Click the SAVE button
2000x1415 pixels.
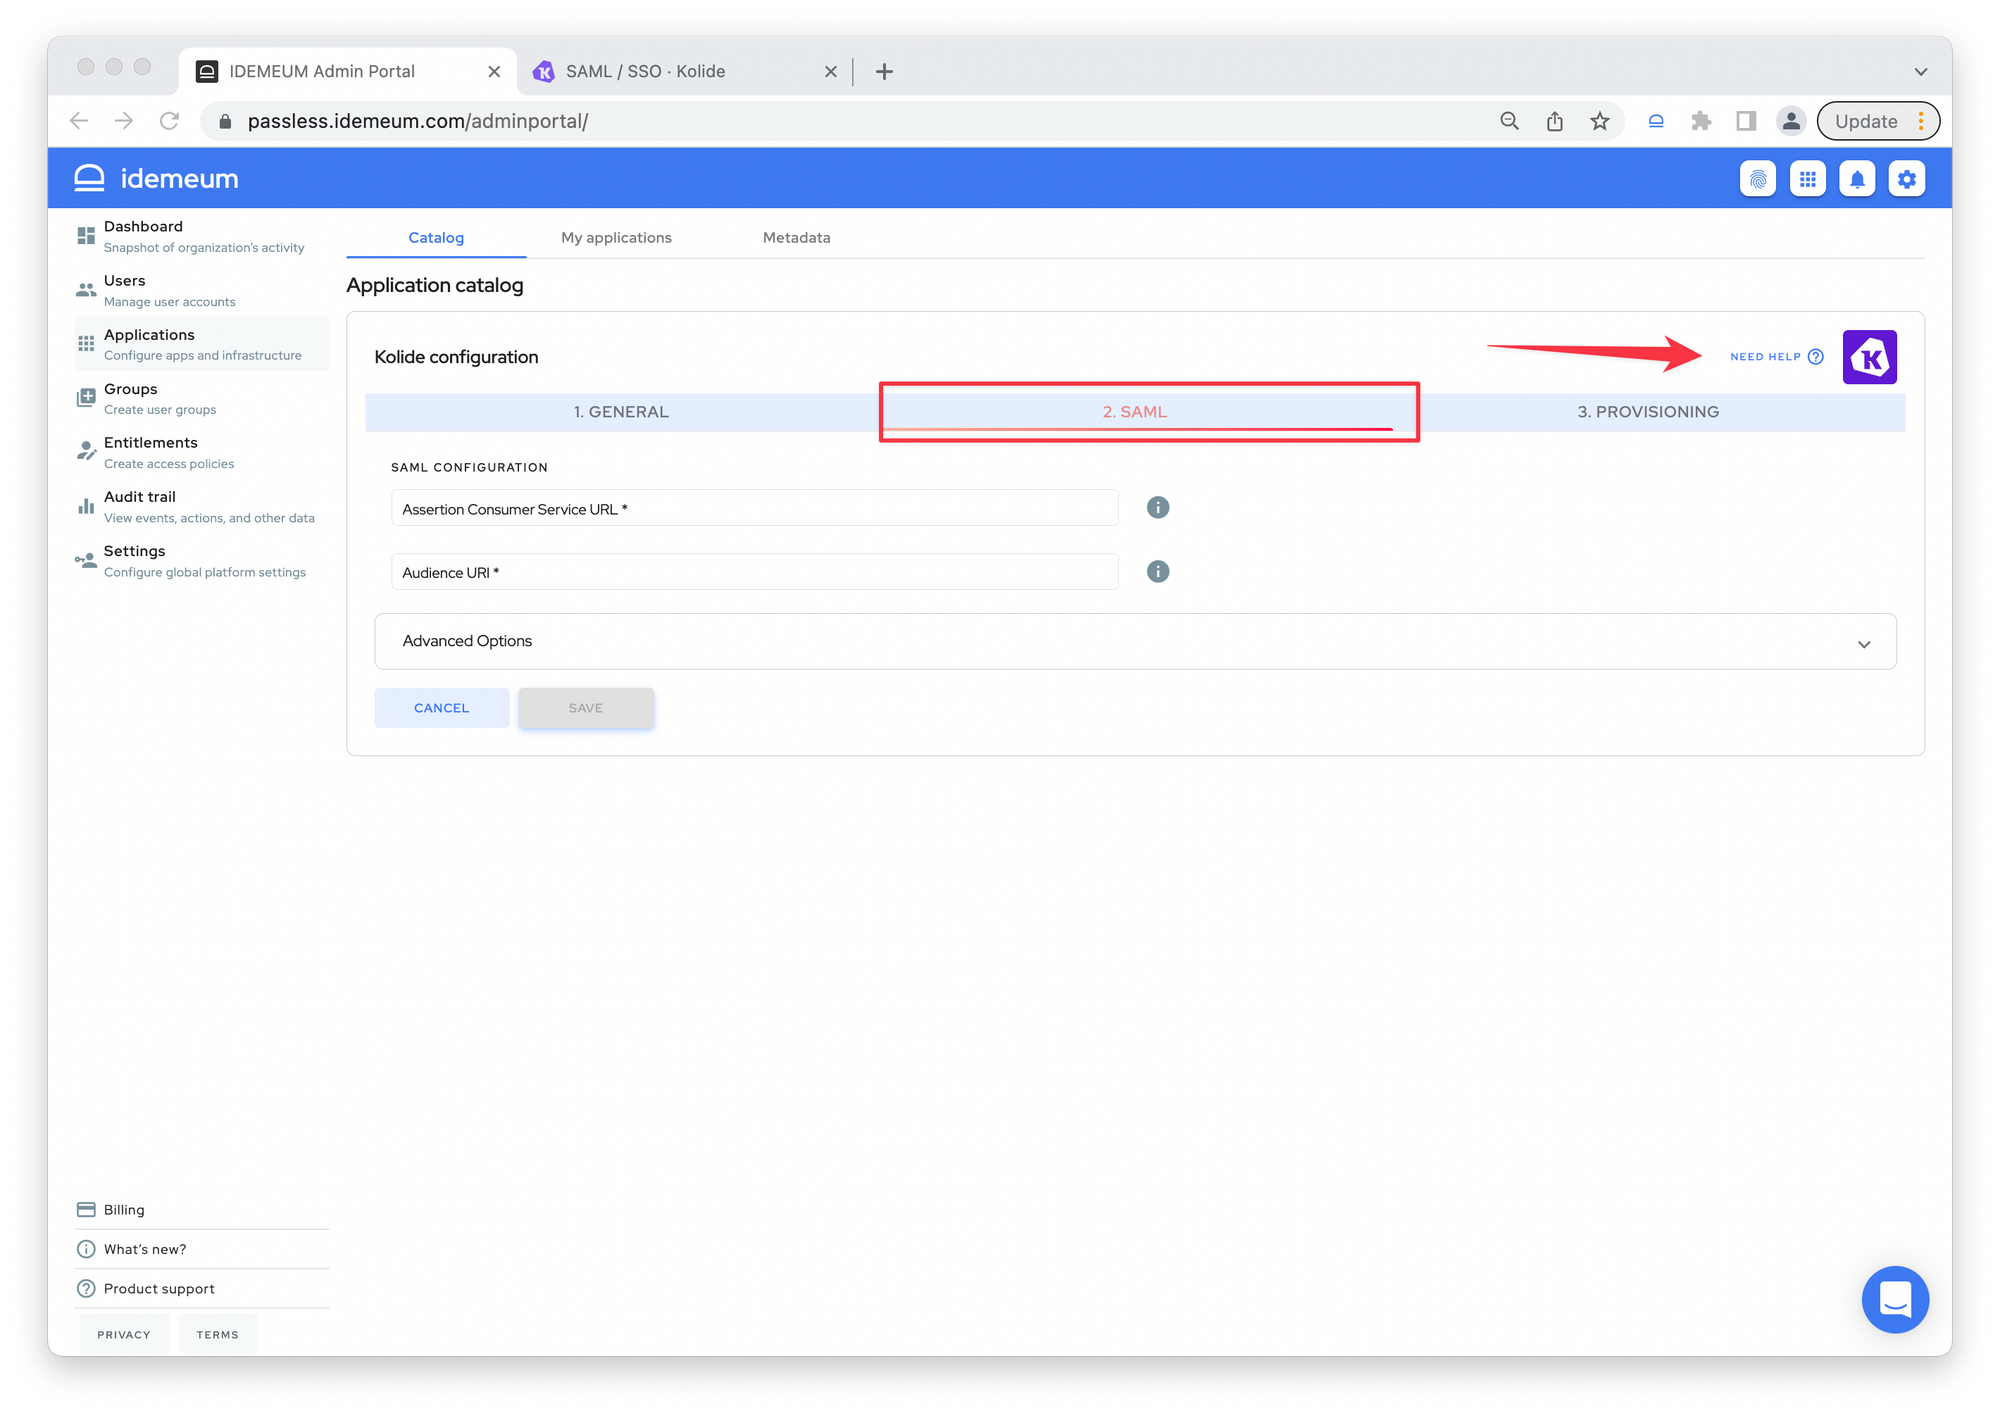tap(586, 708)
